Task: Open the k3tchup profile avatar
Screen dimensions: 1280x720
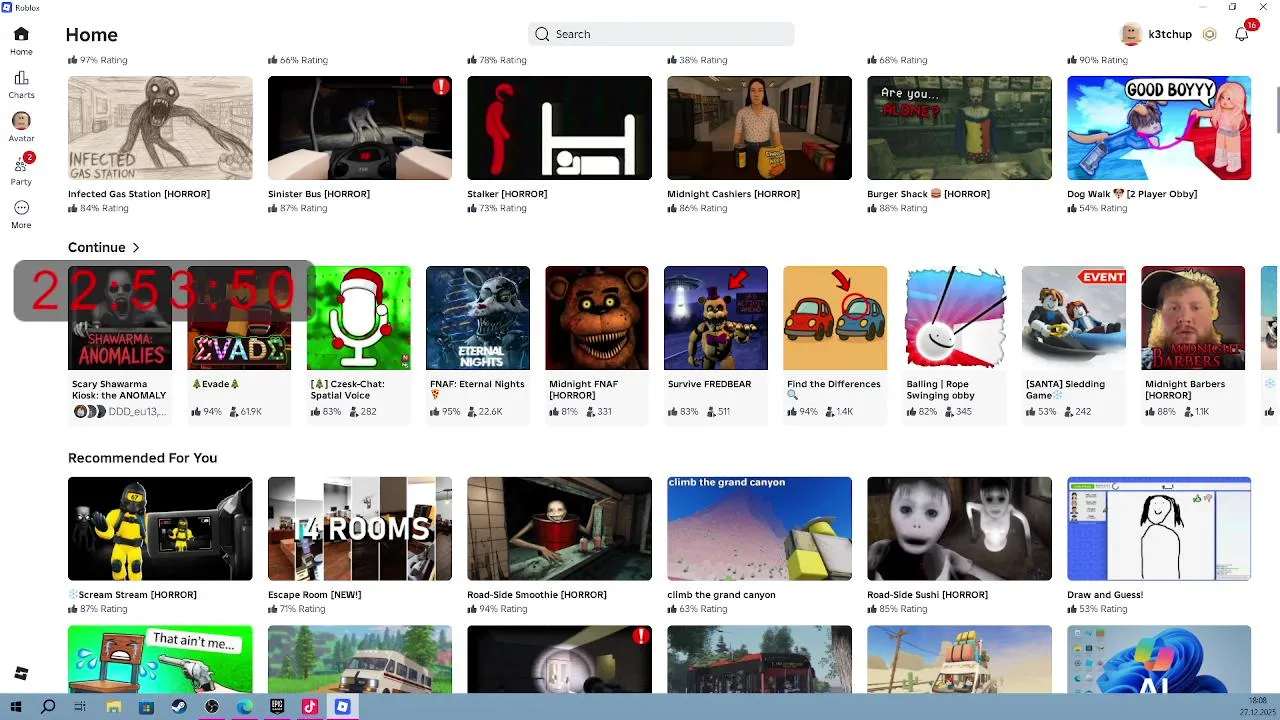Action: pyautogui.click(x=1131, y=34)
